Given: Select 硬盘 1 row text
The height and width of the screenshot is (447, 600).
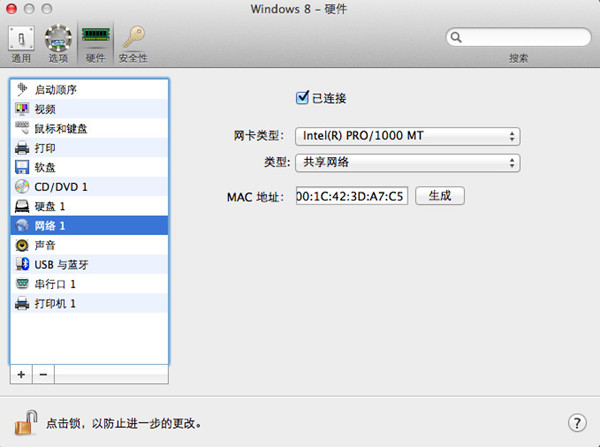Looking at the screenshot, I should point(50,207).
